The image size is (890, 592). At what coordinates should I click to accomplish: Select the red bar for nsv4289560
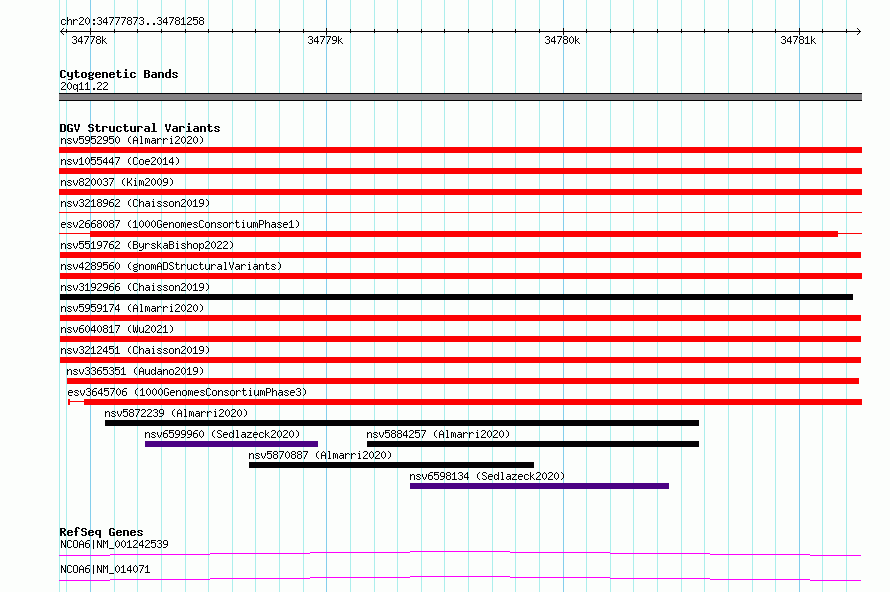click(460, 276)
